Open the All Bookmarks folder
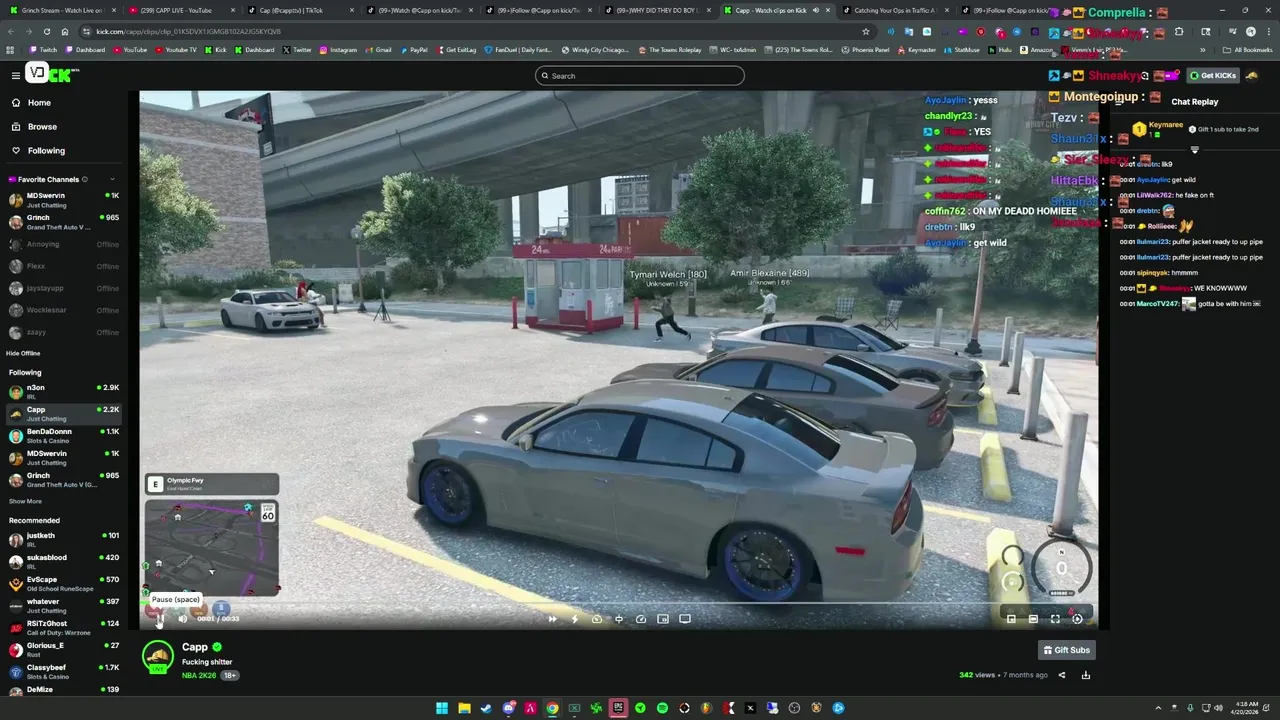 [1248, 50]
